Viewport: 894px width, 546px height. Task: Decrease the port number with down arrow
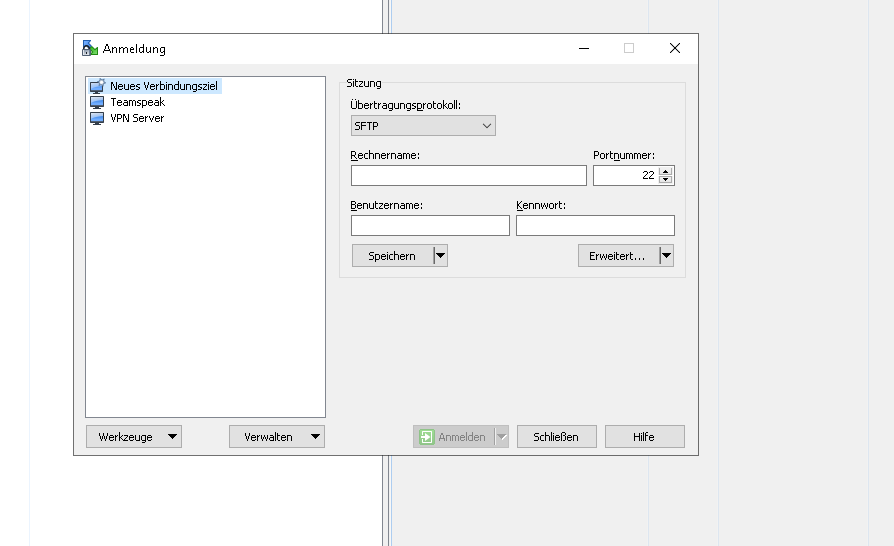click(x=665, y=180)
